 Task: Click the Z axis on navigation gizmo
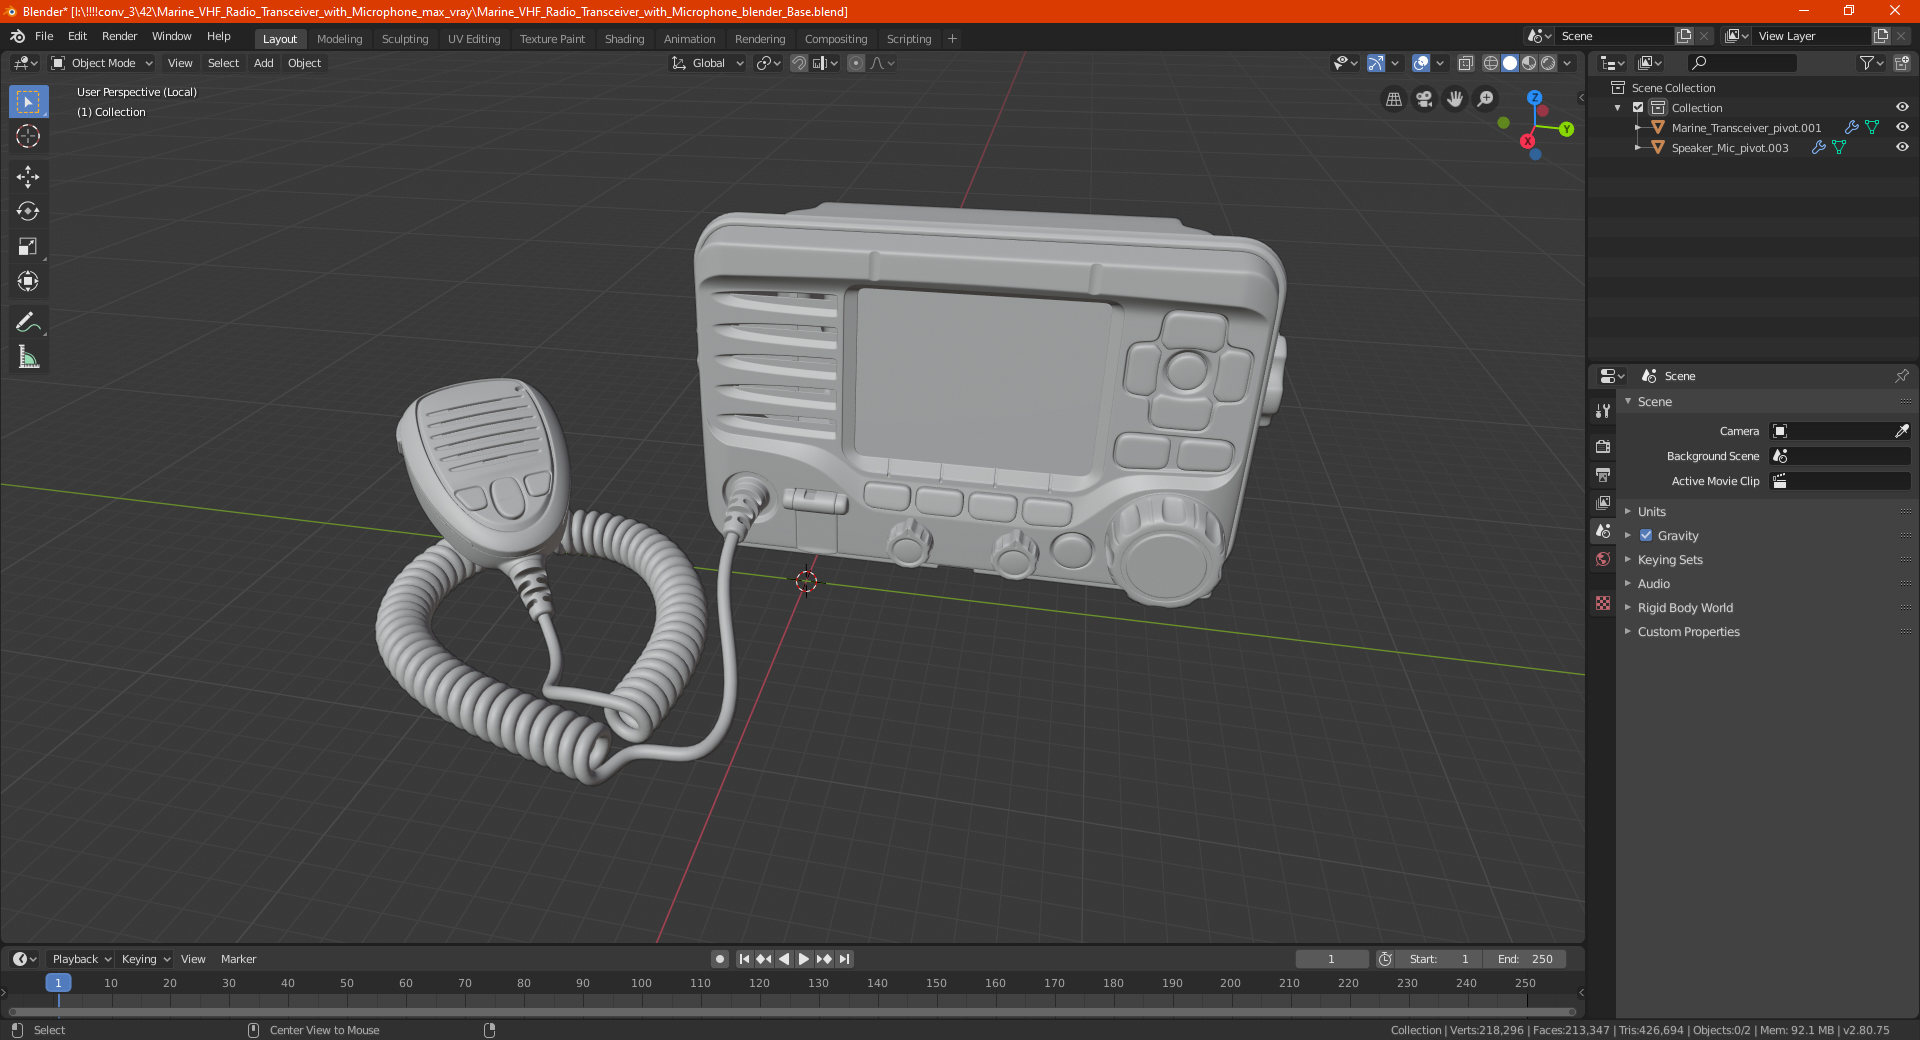pyautogui.click(x=1534, y=98)
